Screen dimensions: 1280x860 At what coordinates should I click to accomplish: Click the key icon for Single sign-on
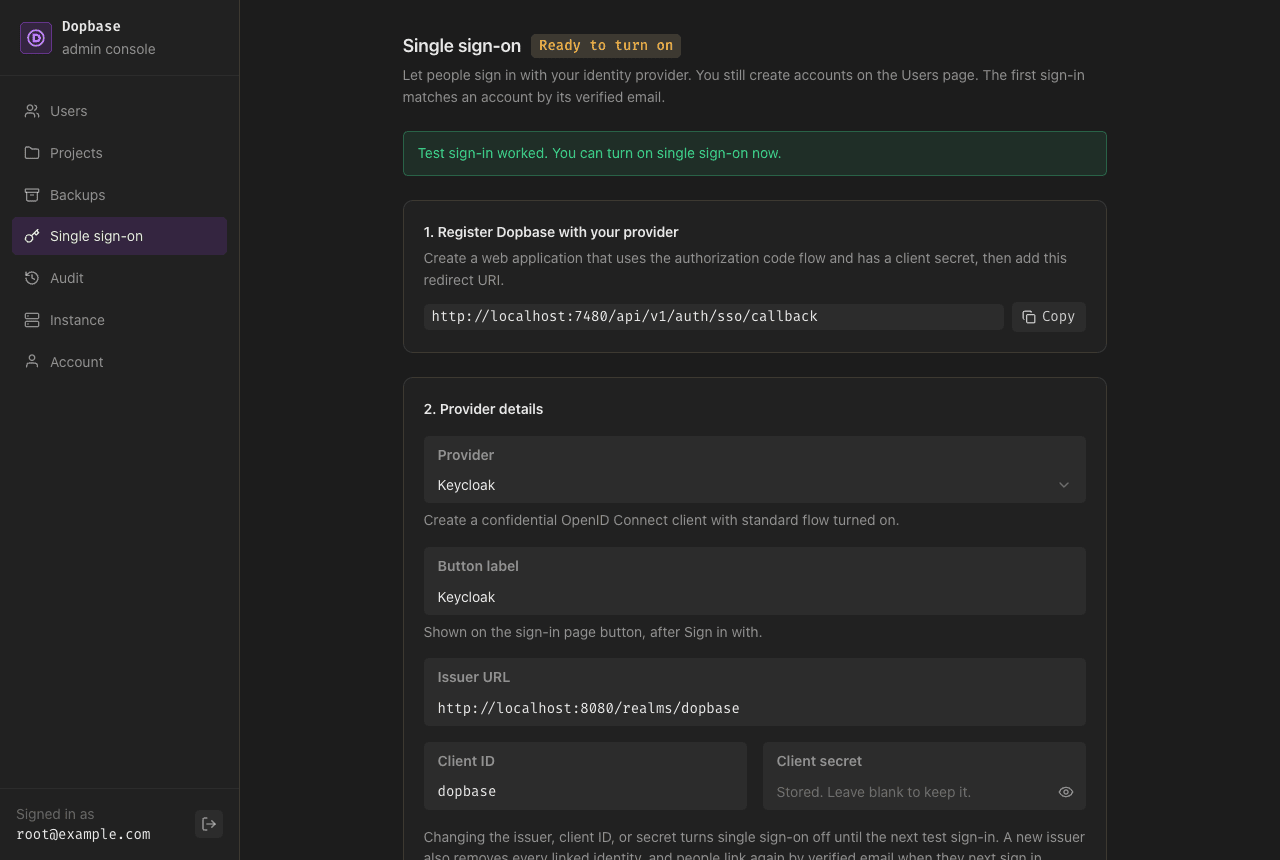(32, 236)
